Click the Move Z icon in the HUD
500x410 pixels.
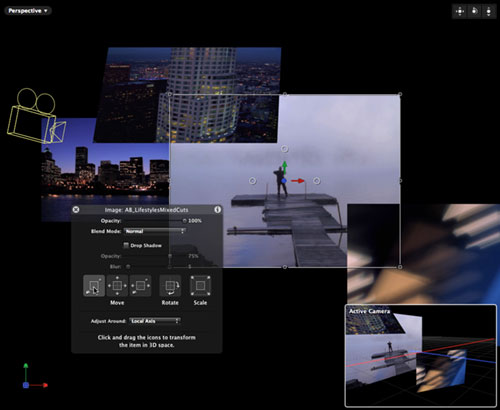click(94, 286)
